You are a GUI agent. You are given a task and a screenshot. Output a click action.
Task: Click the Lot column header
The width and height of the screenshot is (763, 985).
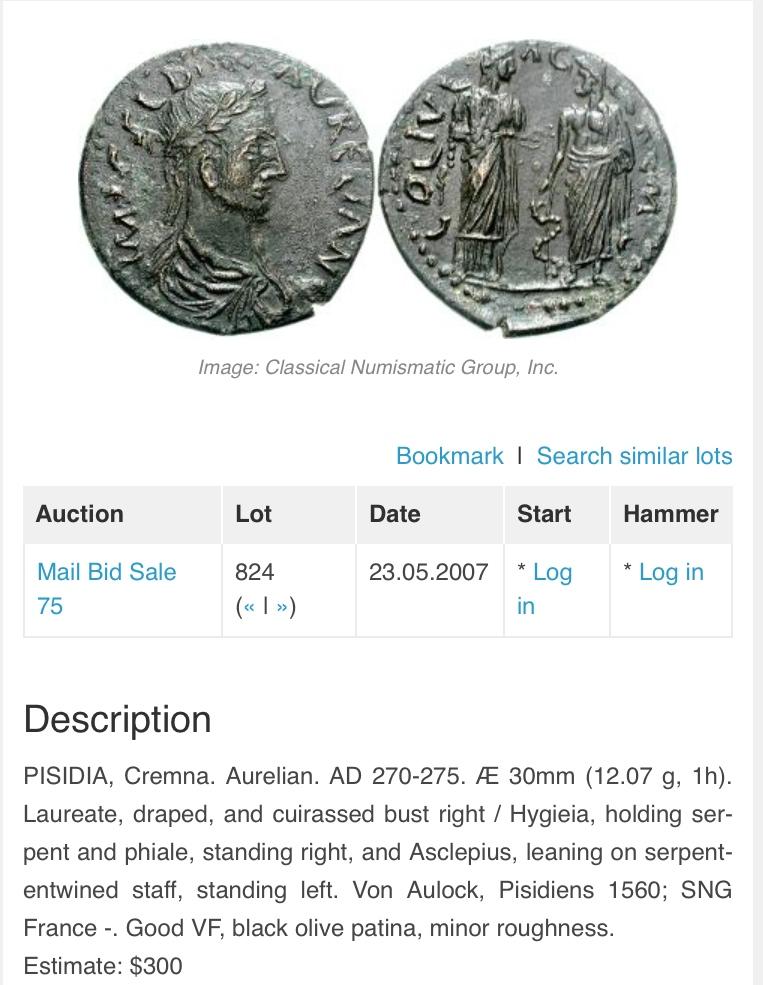point(254,514)
